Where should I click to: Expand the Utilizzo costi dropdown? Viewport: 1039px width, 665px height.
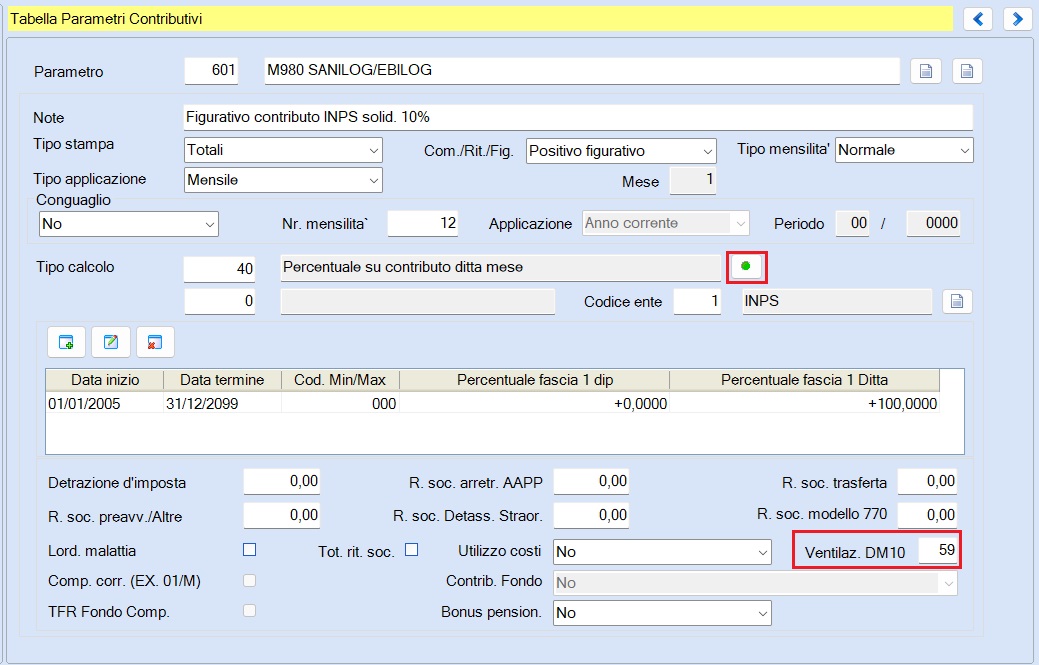pos(662,552)
